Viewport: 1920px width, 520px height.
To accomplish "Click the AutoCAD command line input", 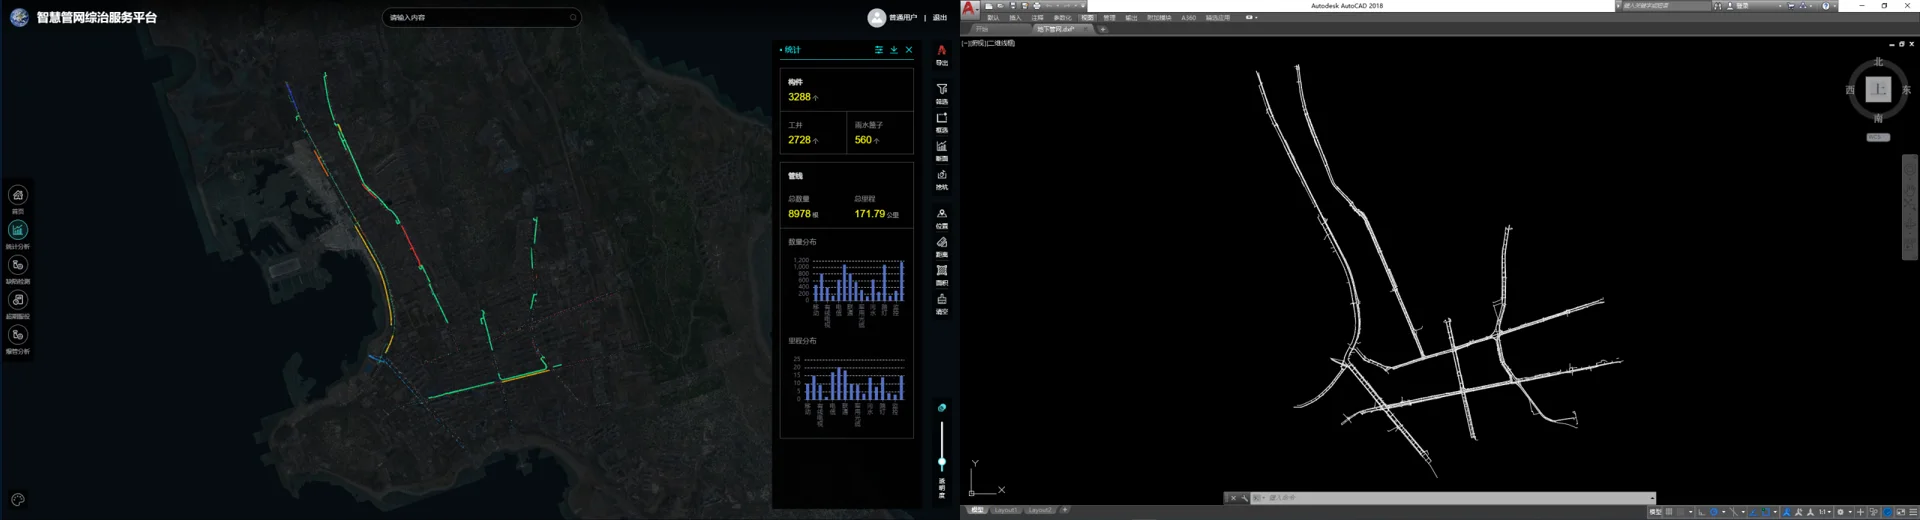I will [x=1455, y=498].
